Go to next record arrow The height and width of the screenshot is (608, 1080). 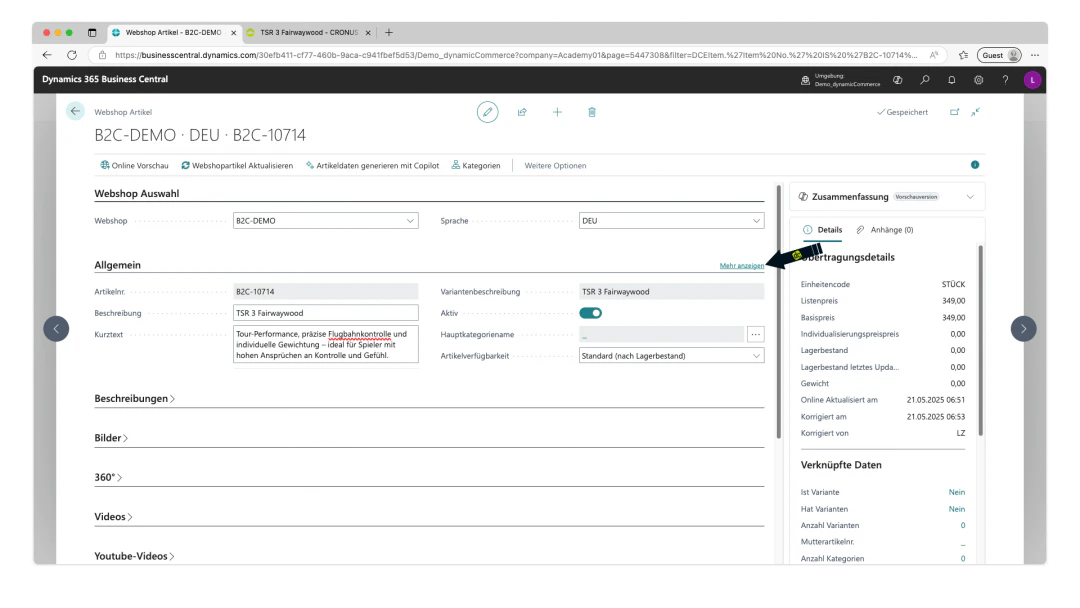pos(1024,328)
